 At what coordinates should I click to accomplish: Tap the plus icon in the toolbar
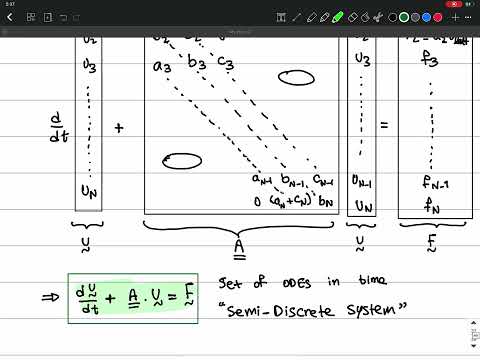pos(455,17)
